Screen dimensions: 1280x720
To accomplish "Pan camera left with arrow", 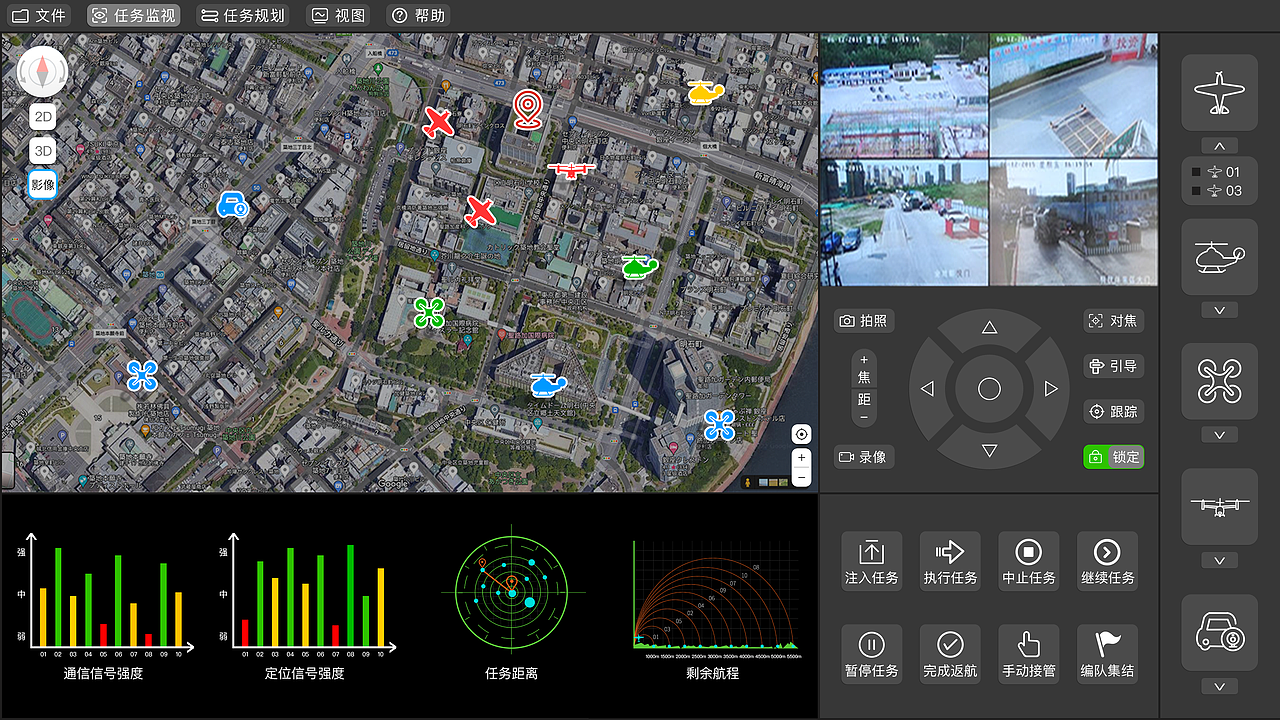I will [928, 389].
